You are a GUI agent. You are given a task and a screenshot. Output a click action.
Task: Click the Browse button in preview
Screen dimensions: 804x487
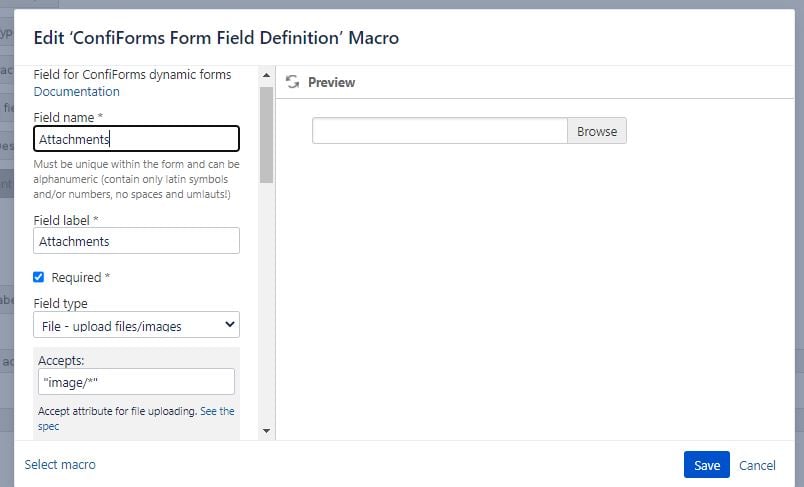pos(597,131)
